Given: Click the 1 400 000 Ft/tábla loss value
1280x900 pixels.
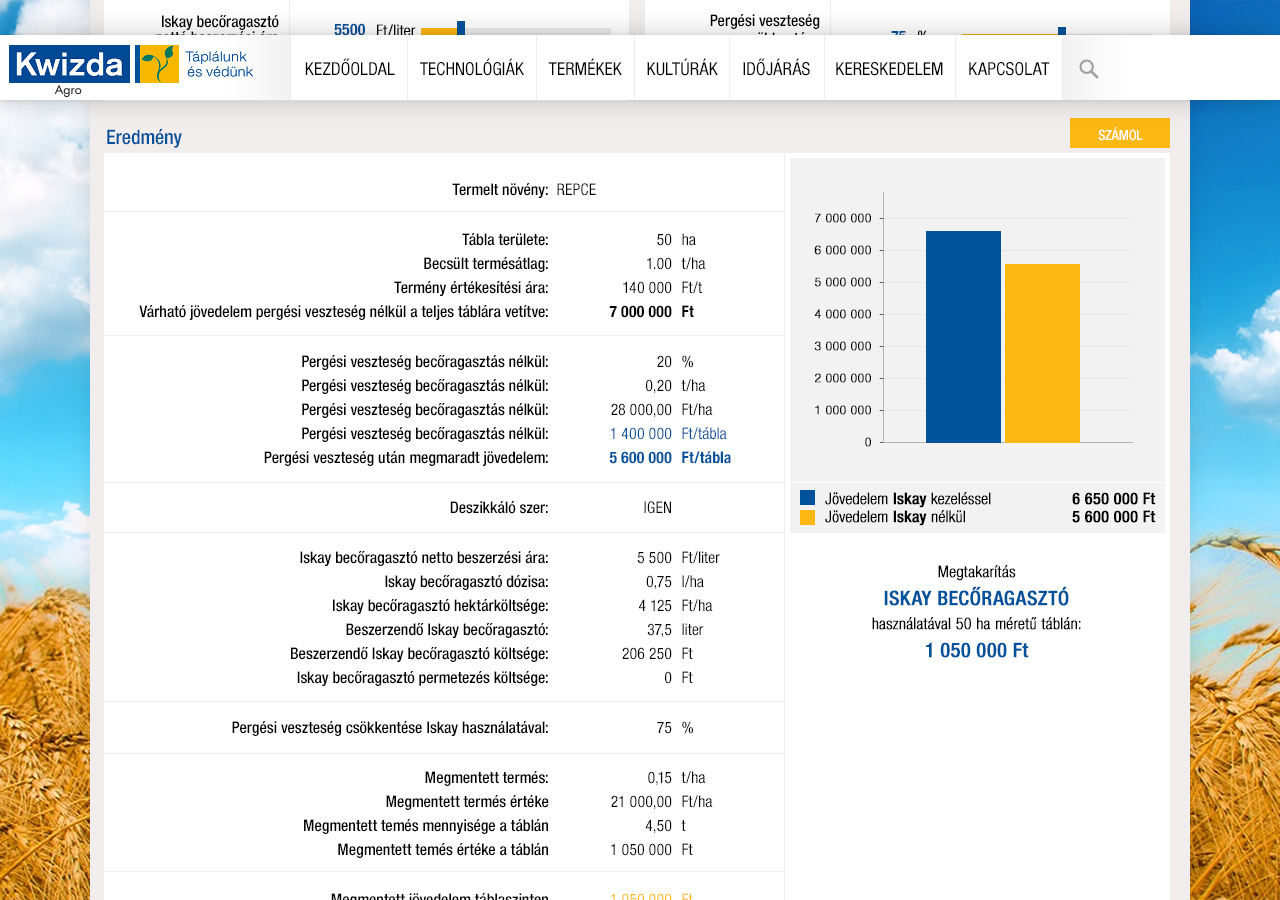Looking at the screenshot, I should 668,434.
